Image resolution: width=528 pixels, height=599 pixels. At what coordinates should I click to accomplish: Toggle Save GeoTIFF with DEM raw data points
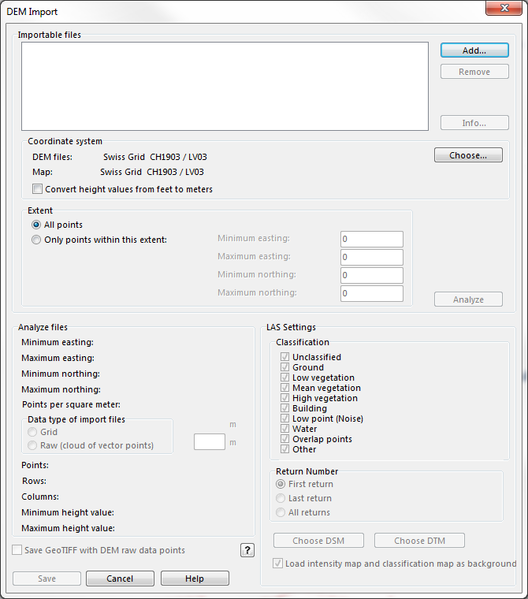click(17, 550)
